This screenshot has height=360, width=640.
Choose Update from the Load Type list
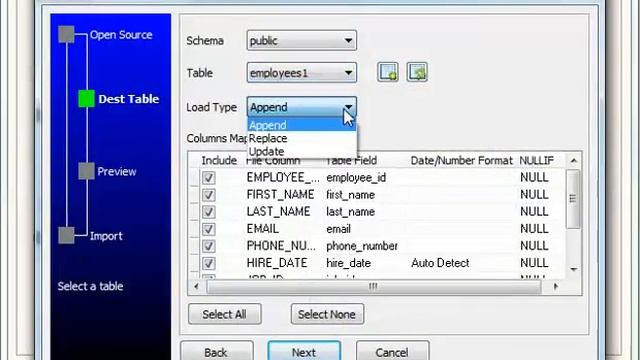coord(302,151)
